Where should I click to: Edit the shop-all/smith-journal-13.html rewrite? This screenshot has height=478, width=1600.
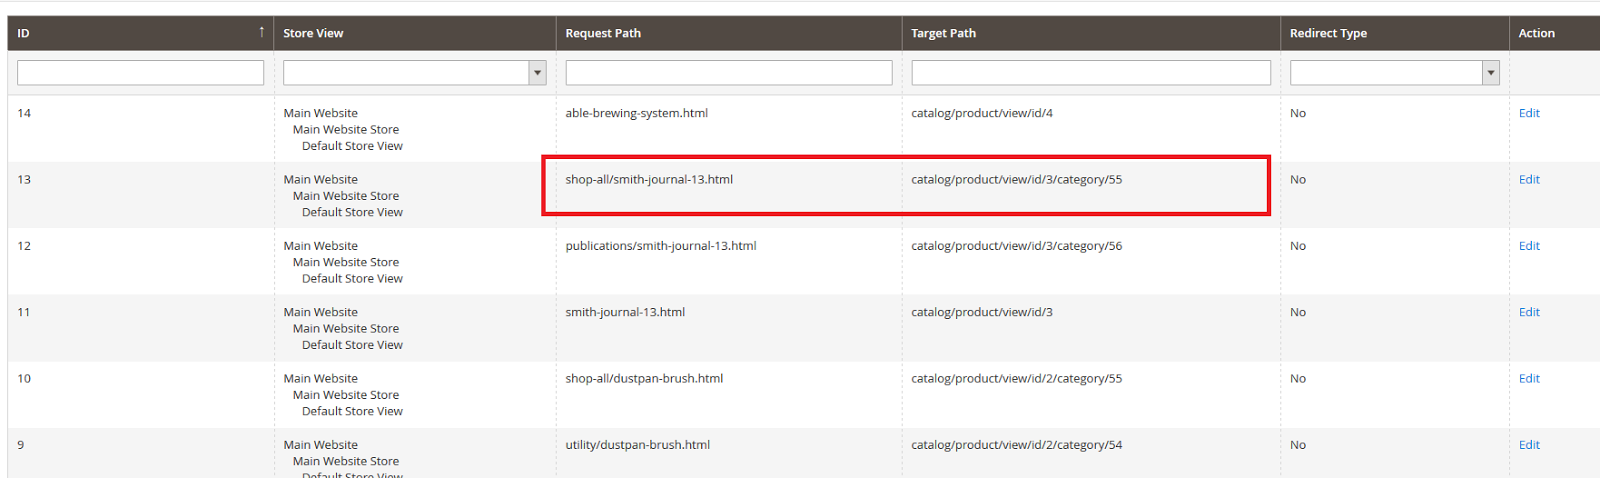[1529, 179]
